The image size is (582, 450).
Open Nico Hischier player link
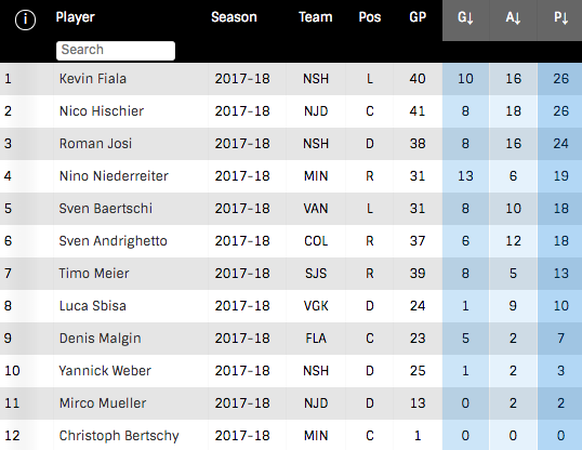101,111
